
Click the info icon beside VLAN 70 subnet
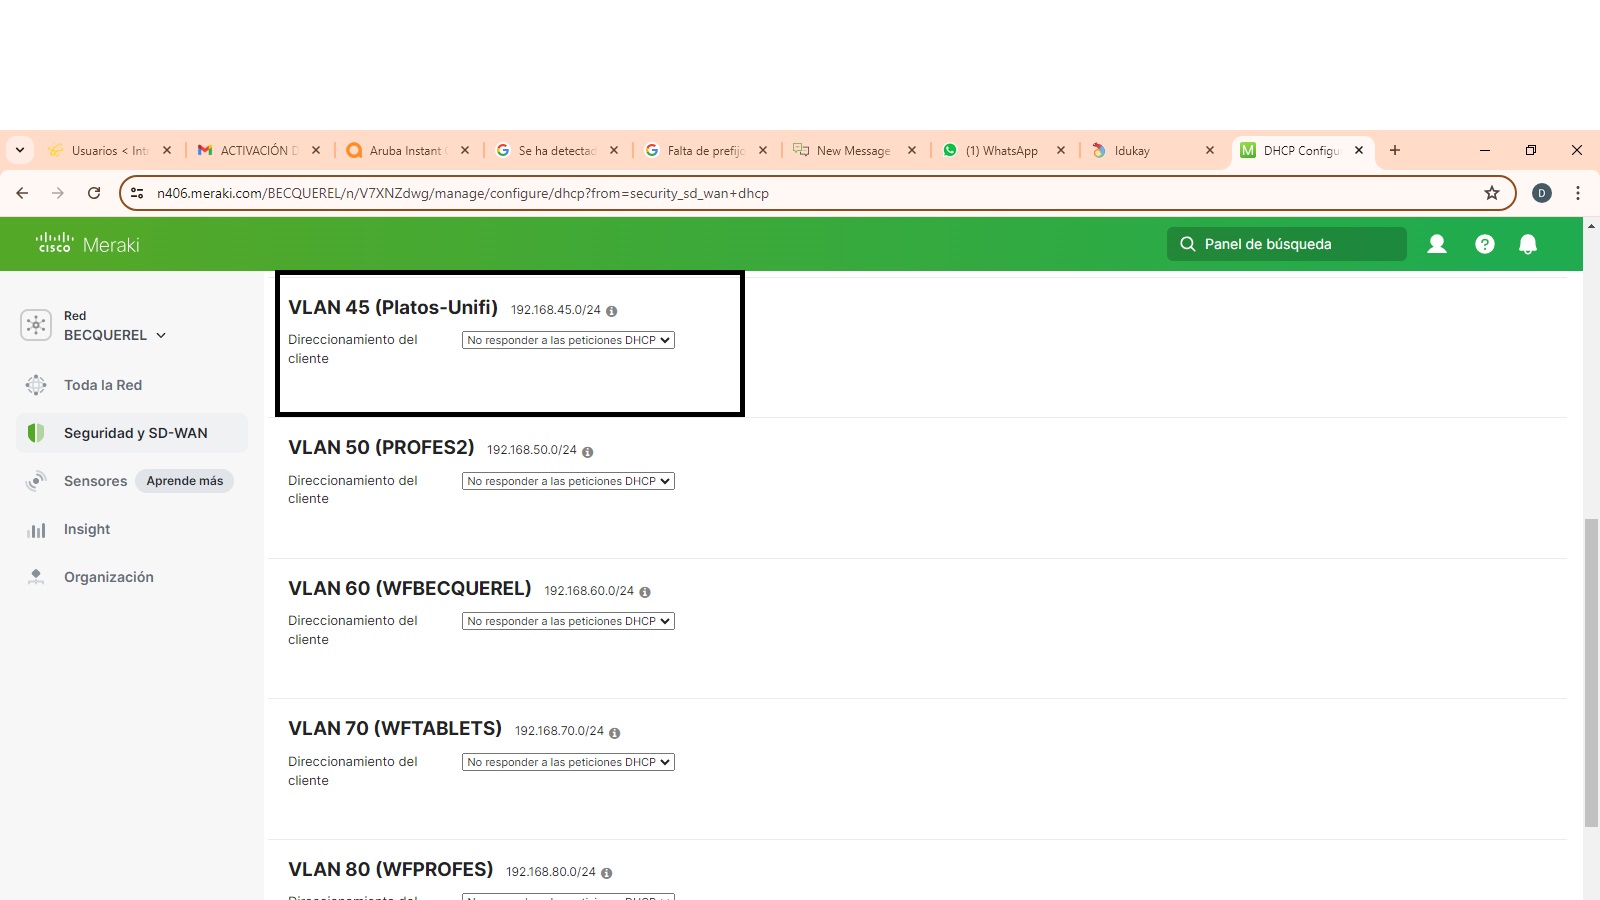coord(614,733)
